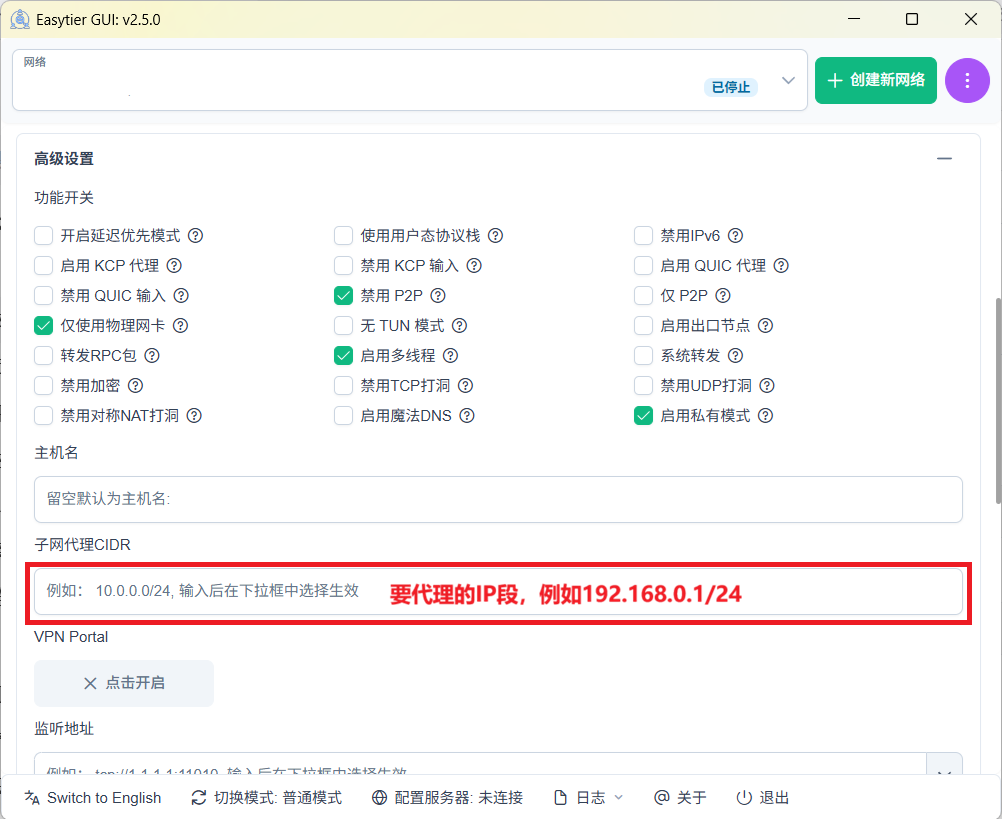Open the 日志 dropdown menu
The height and width of the screenshot is (819, 1002).
(588, 798)
